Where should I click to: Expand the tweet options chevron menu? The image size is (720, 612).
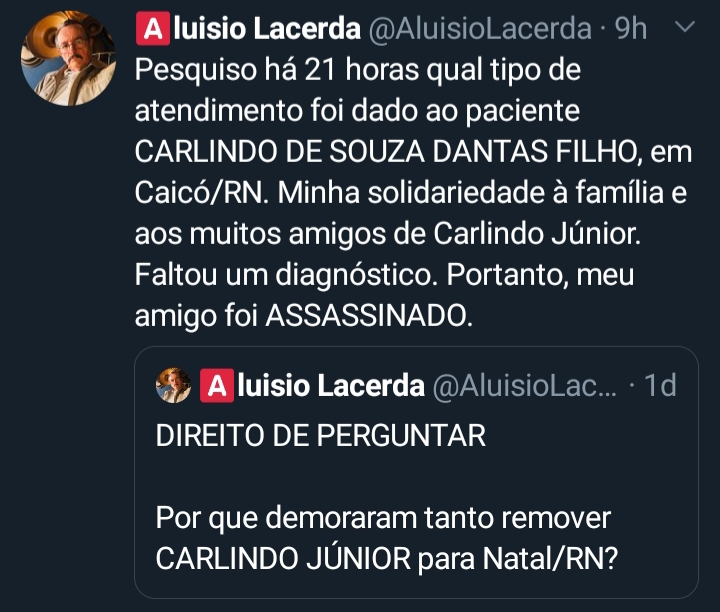click(685, 28)
